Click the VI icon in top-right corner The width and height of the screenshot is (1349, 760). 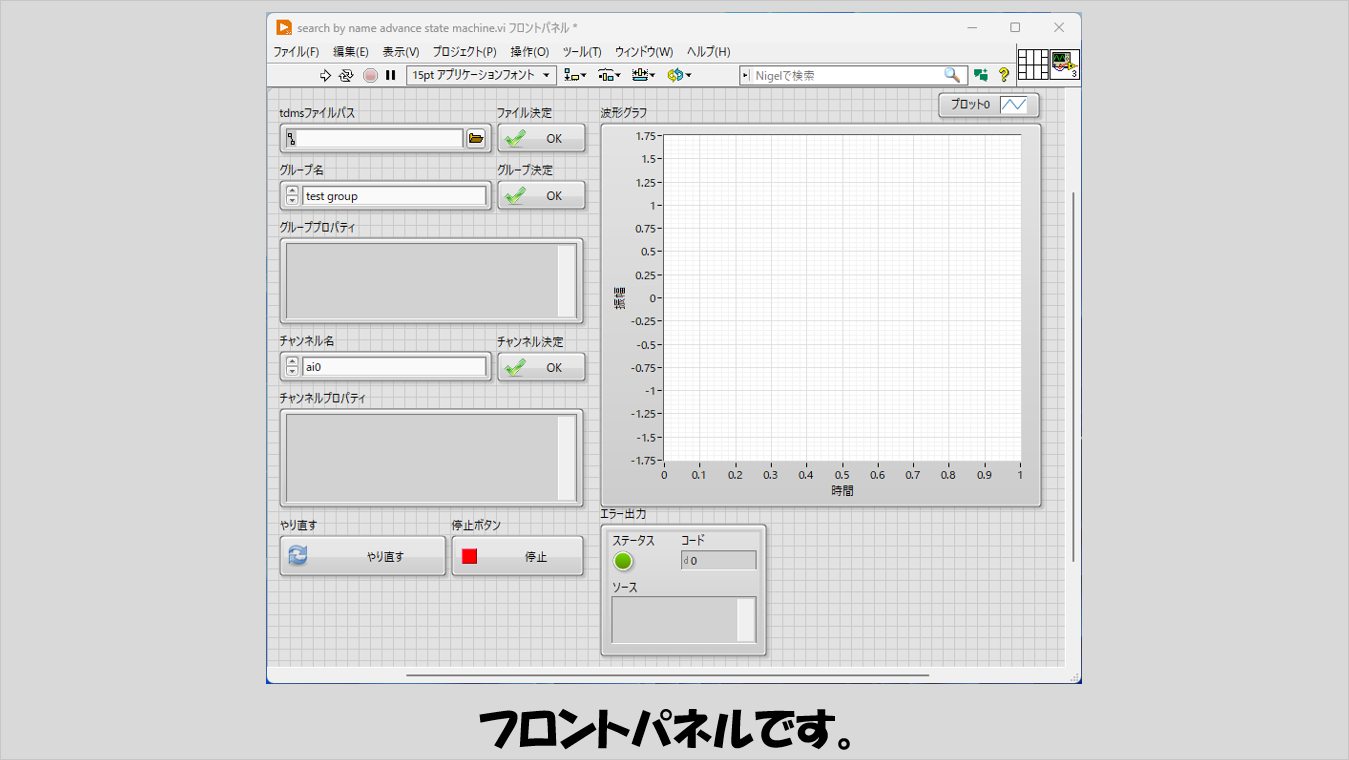(1064, 65)
